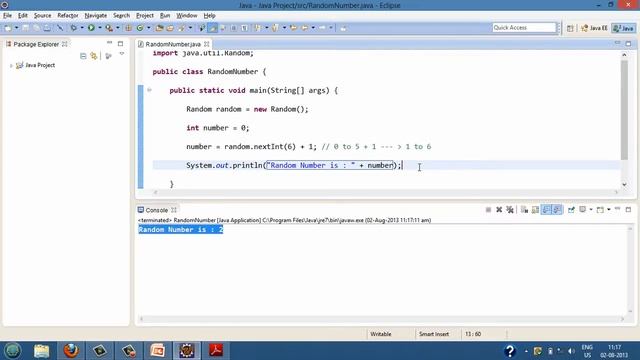Click the Save toolbar icon
The image size is (640, 360).
25,28
